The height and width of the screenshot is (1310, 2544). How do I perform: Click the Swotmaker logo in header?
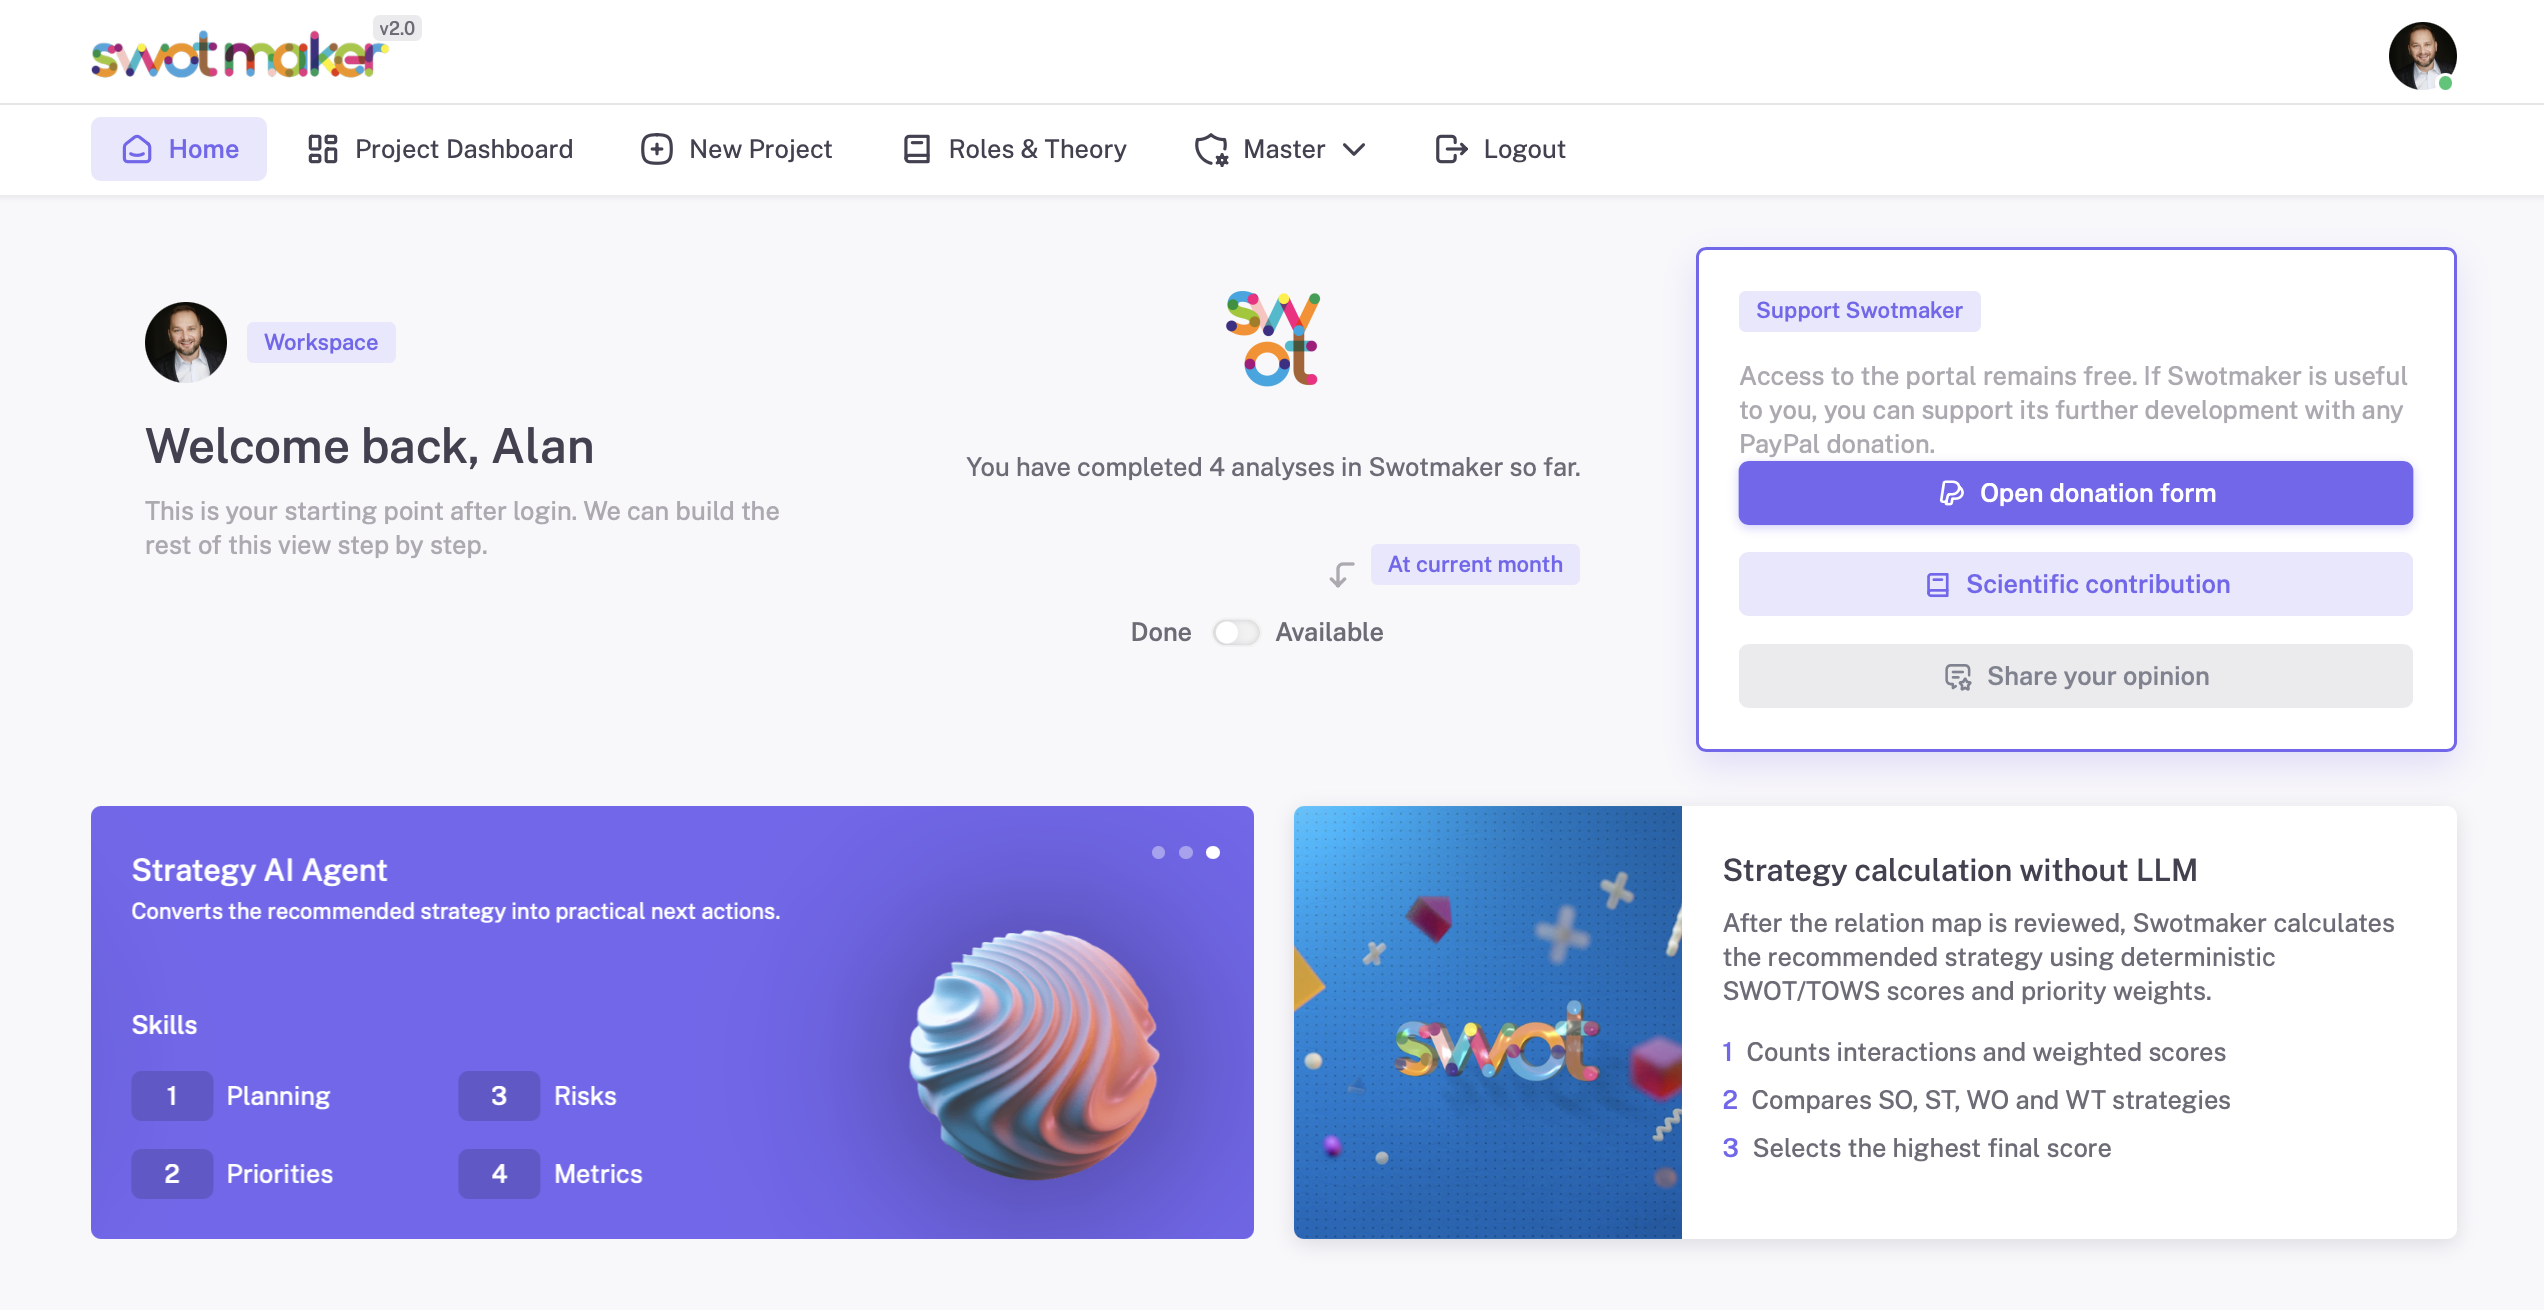point(238,55)
